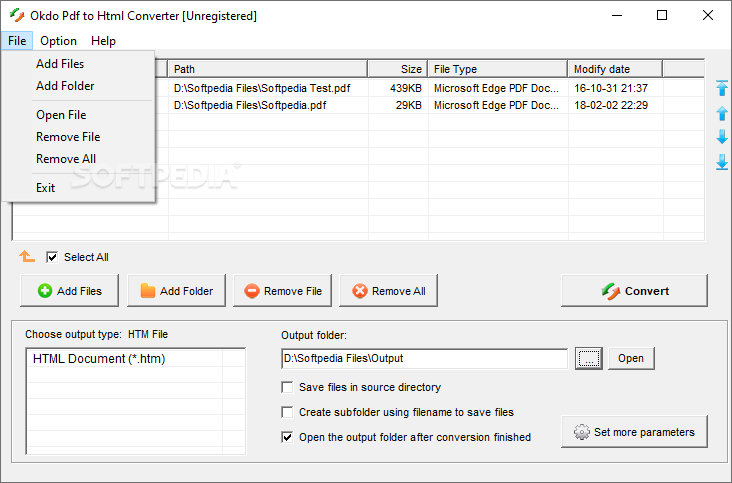The image size is (732, 483).
Task: Enable Create subfolder using filename option
Action: tap(287, 412)
